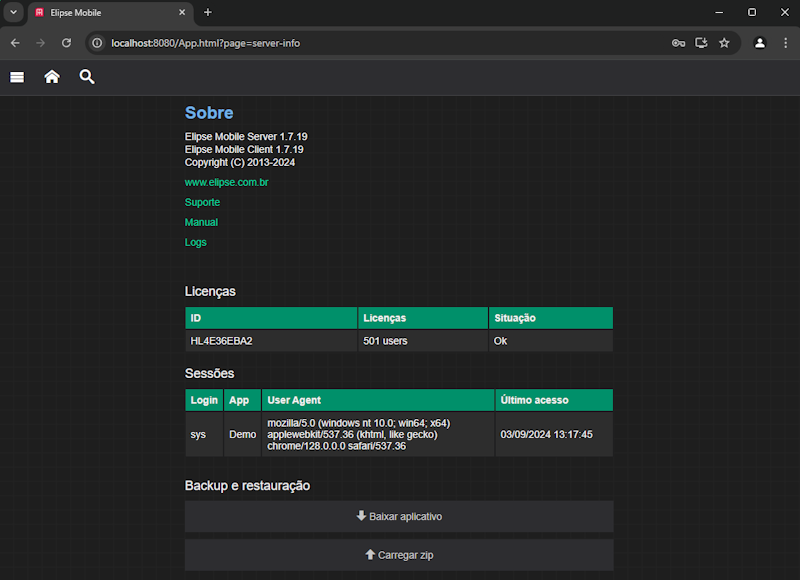Go to the Home icon
Screen dimensions: 800x580
click(52, 77)
